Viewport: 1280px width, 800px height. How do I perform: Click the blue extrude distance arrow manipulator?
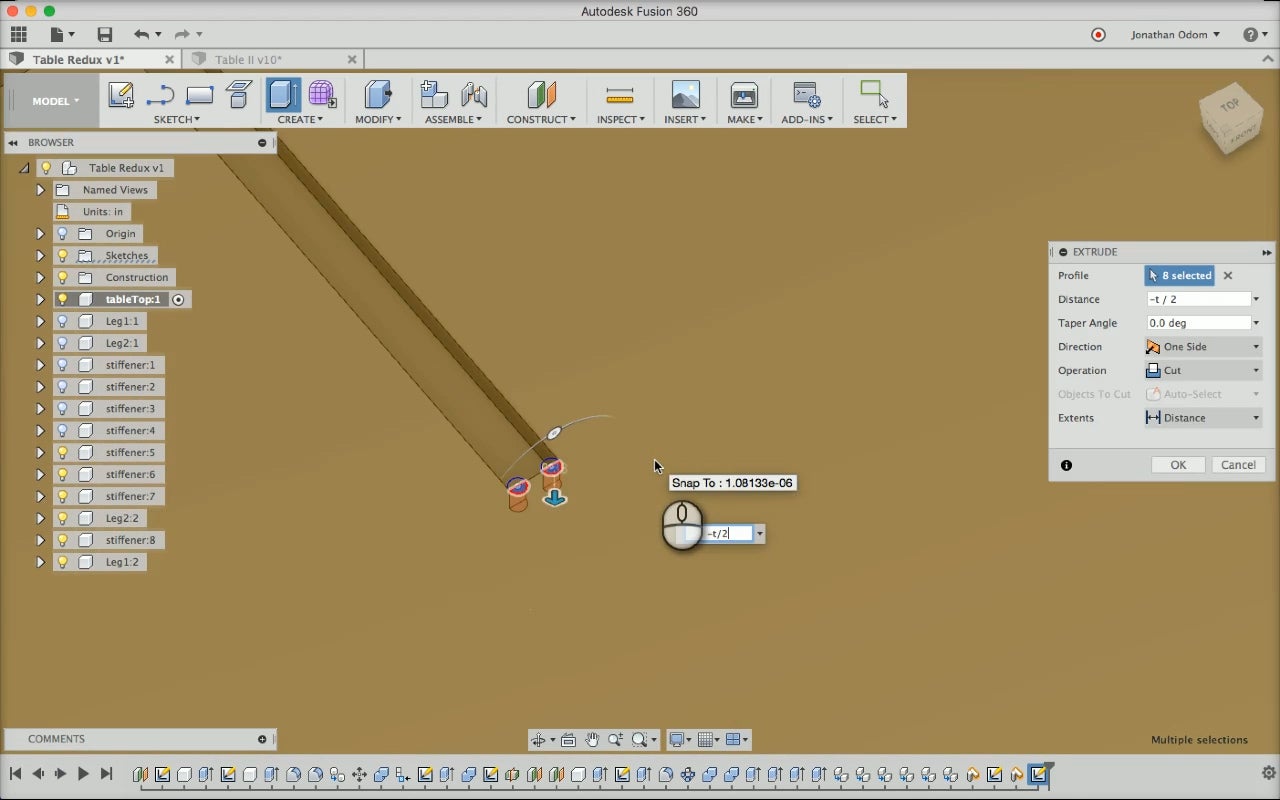(x=555, y=496)
